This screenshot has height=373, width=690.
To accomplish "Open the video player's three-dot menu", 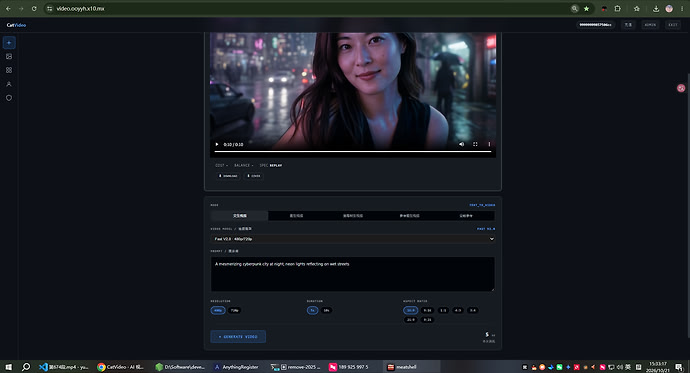I will [x=489, y=144].
